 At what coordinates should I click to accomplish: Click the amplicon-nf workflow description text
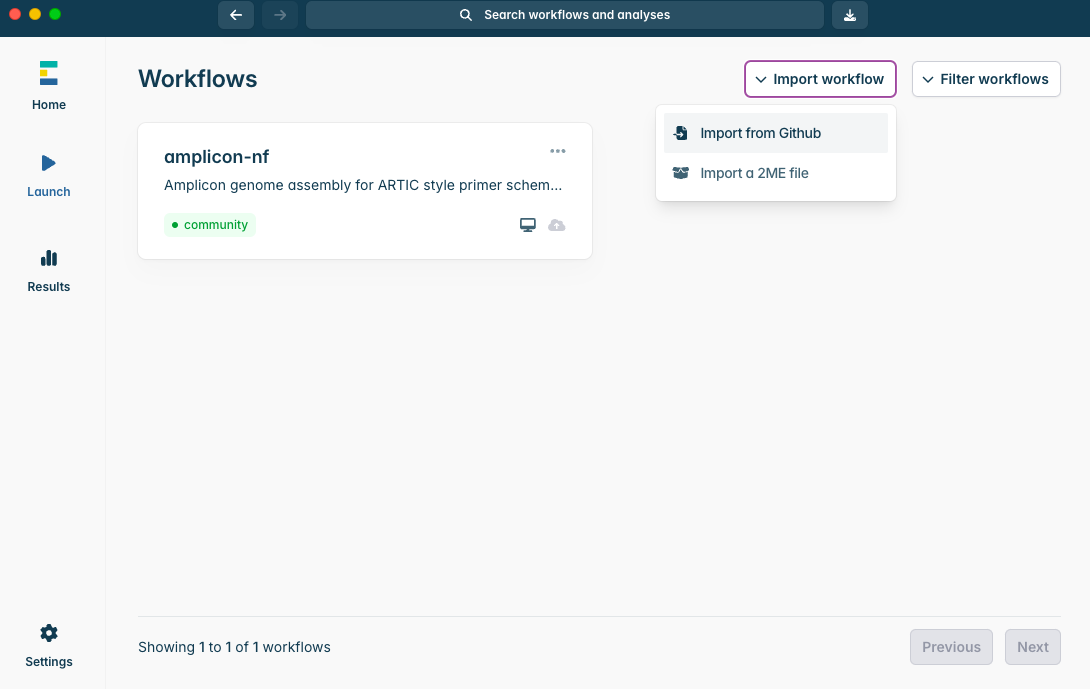coord(362,185)
